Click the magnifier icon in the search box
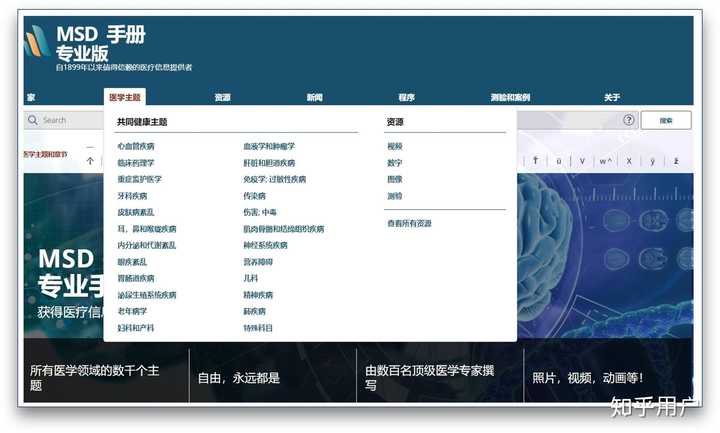 [x=33, y=120]
